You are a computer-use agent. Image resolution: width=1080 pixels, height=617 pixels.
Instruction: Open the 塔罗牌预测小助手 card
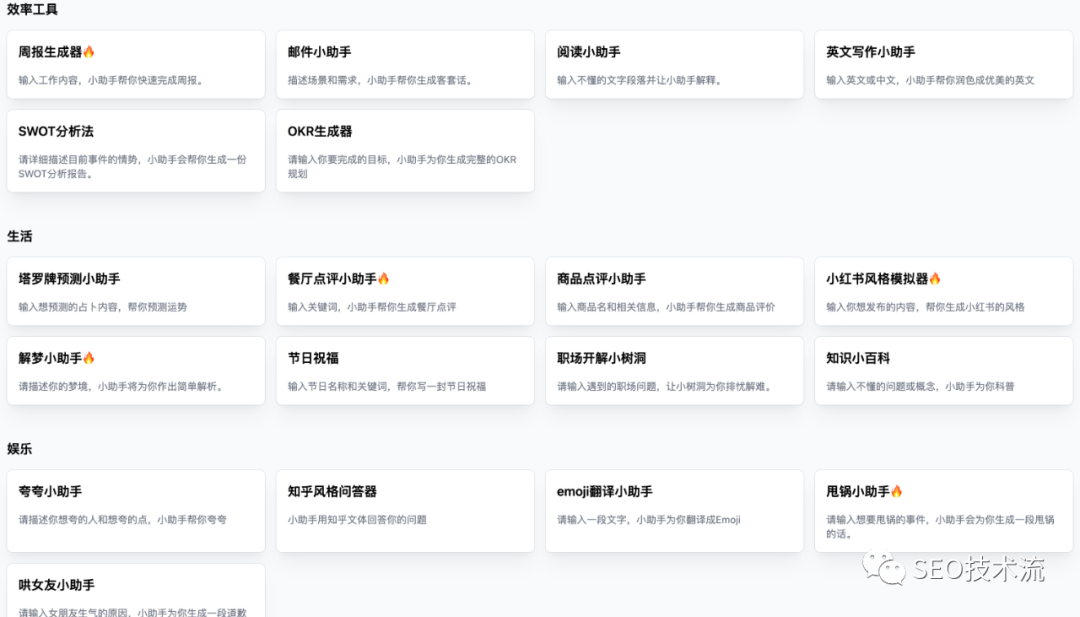pyautogui.click(x=136, y=291)
